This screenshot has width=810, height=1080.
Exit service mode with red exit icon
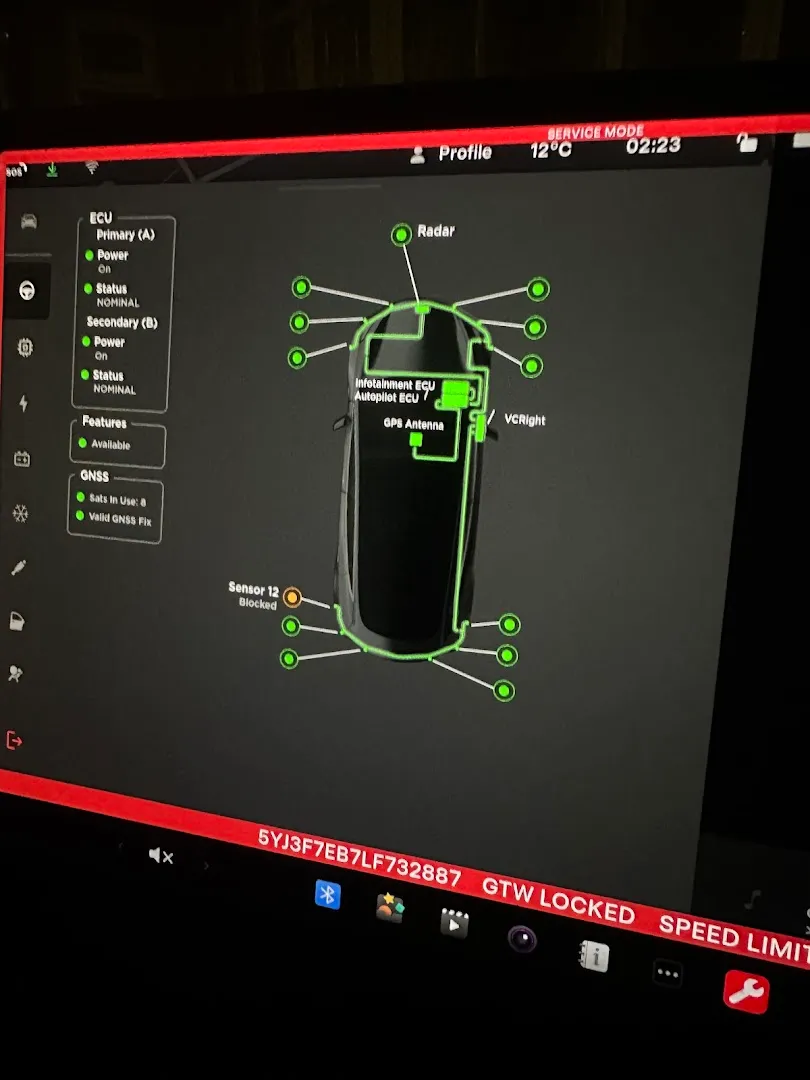(x=14, y=741)
